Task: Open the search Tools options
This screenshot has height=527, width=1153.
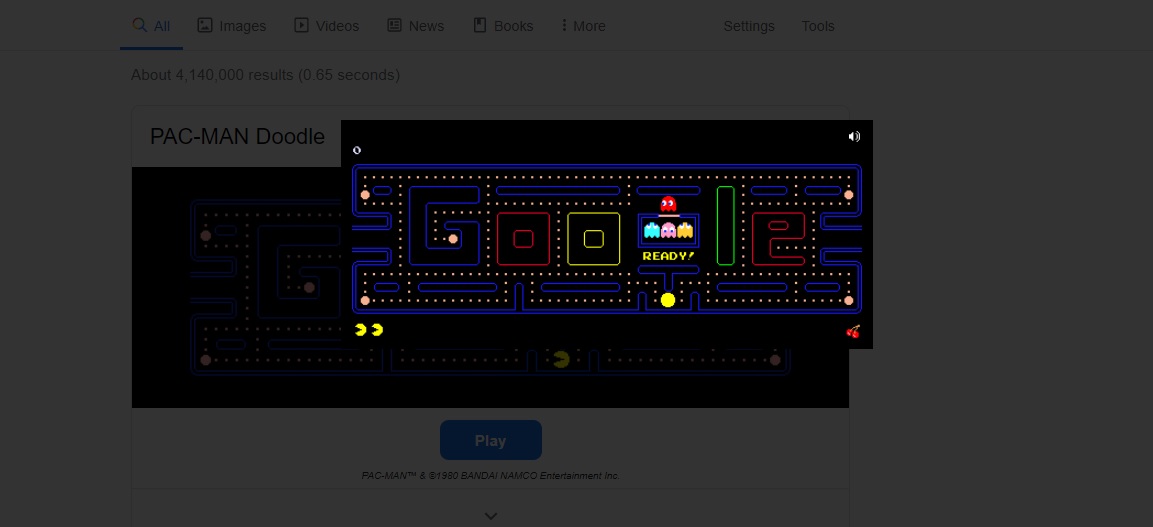Action: coord(818,26)
